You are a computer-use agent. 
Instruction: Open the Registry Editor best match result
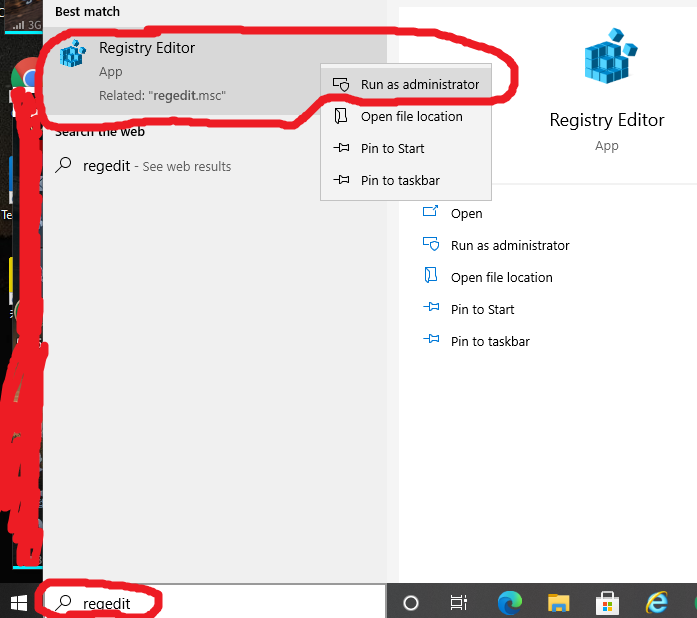coord(215,71)
